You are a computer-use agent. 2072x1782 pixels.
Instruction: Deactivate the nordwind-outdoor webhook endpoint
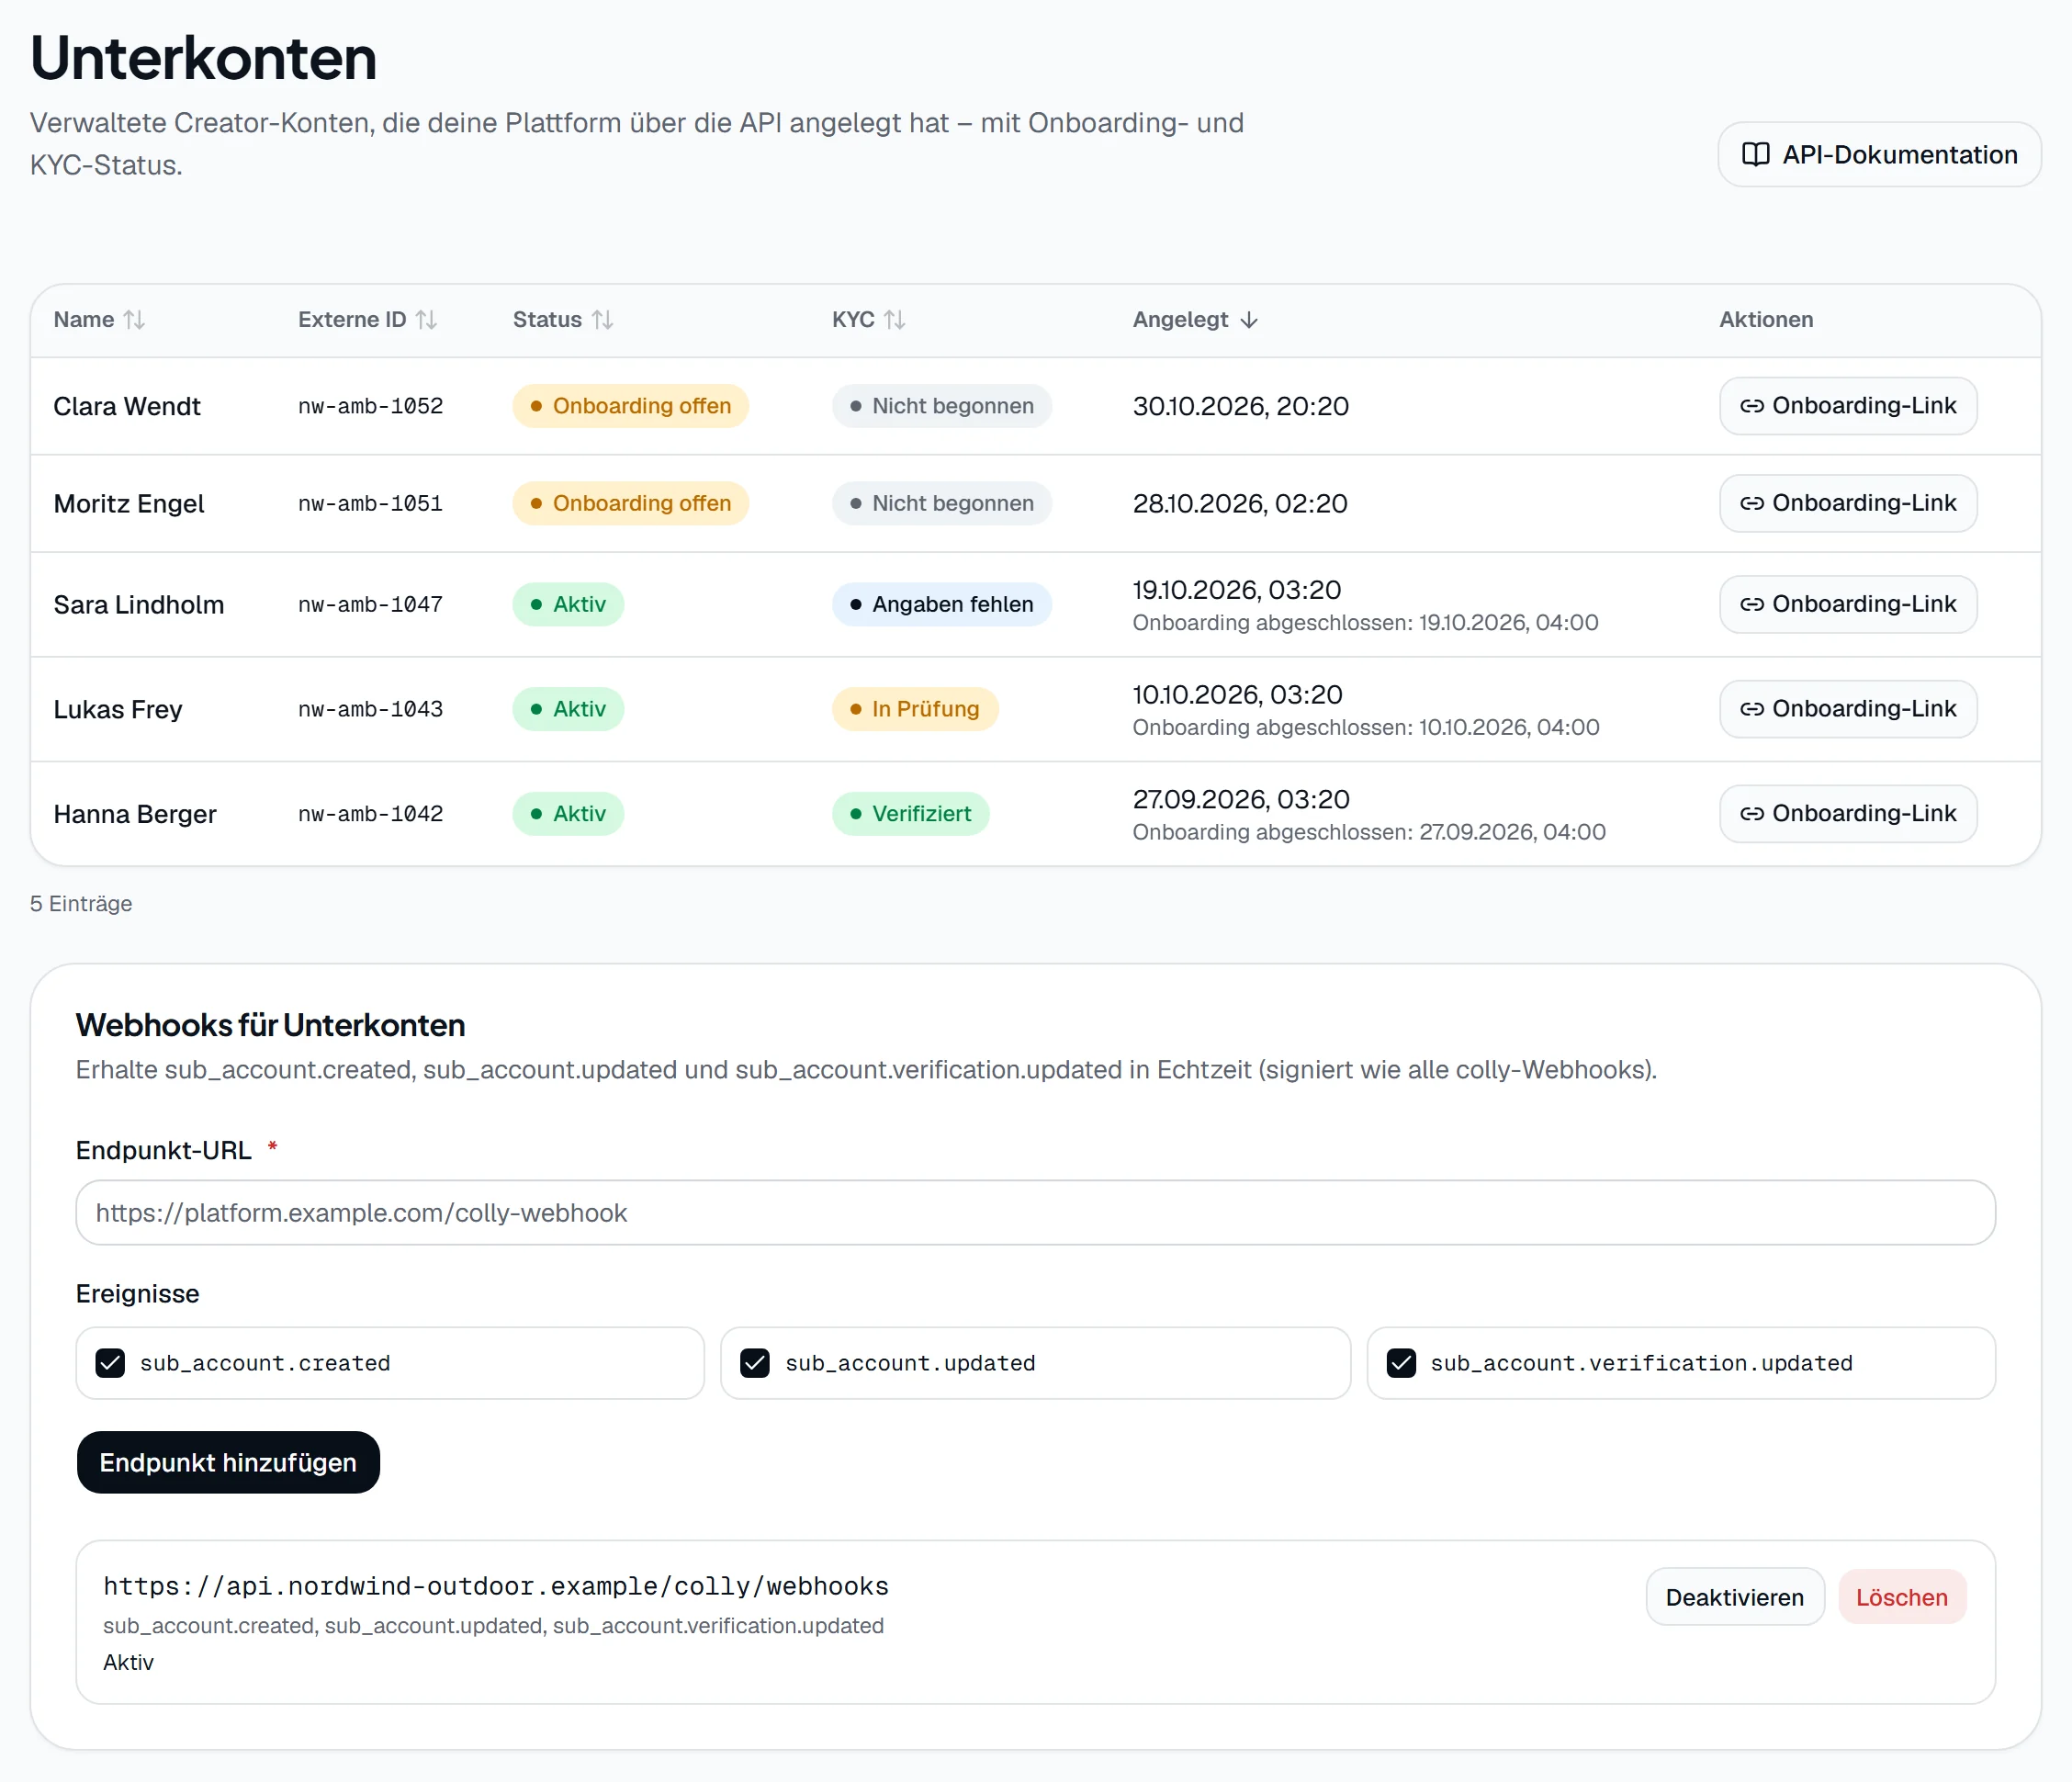pos(1734,1597)
